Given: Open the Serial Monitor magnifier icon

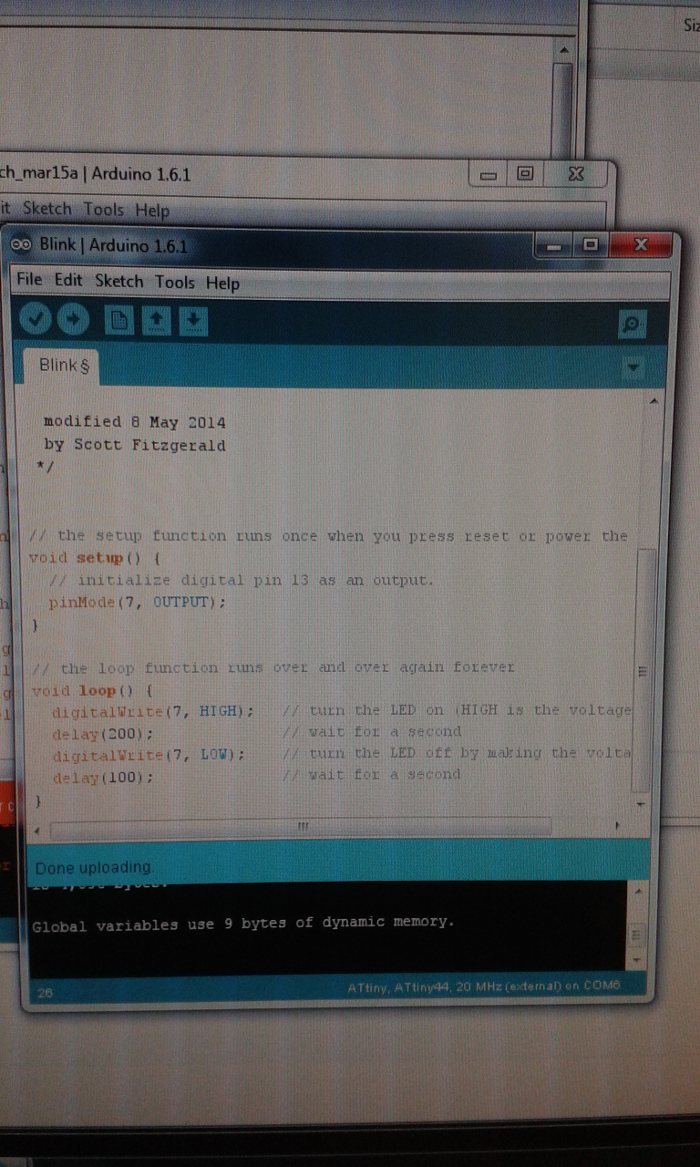Looking at the screenshot, I should 632,324.
